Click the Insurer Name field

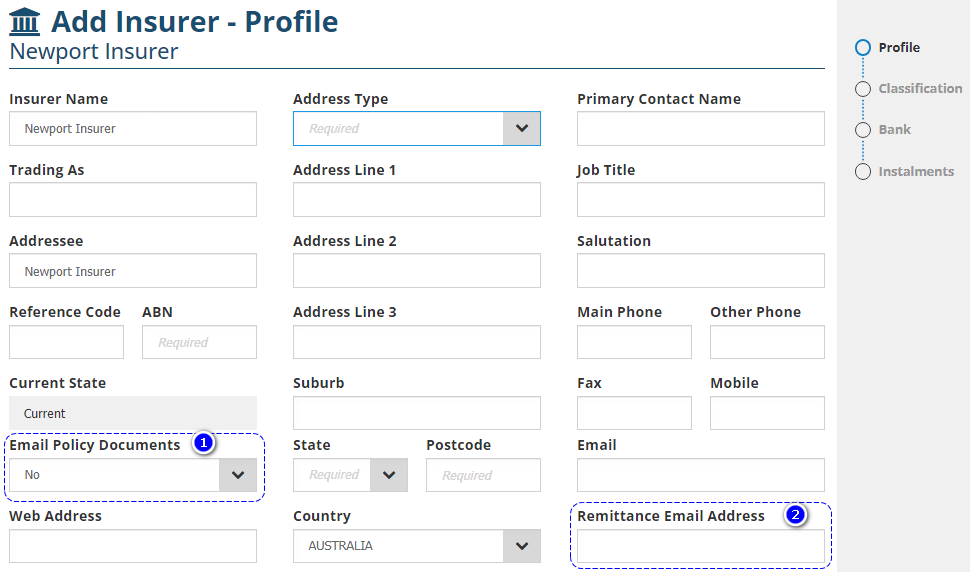pos(132,128)
